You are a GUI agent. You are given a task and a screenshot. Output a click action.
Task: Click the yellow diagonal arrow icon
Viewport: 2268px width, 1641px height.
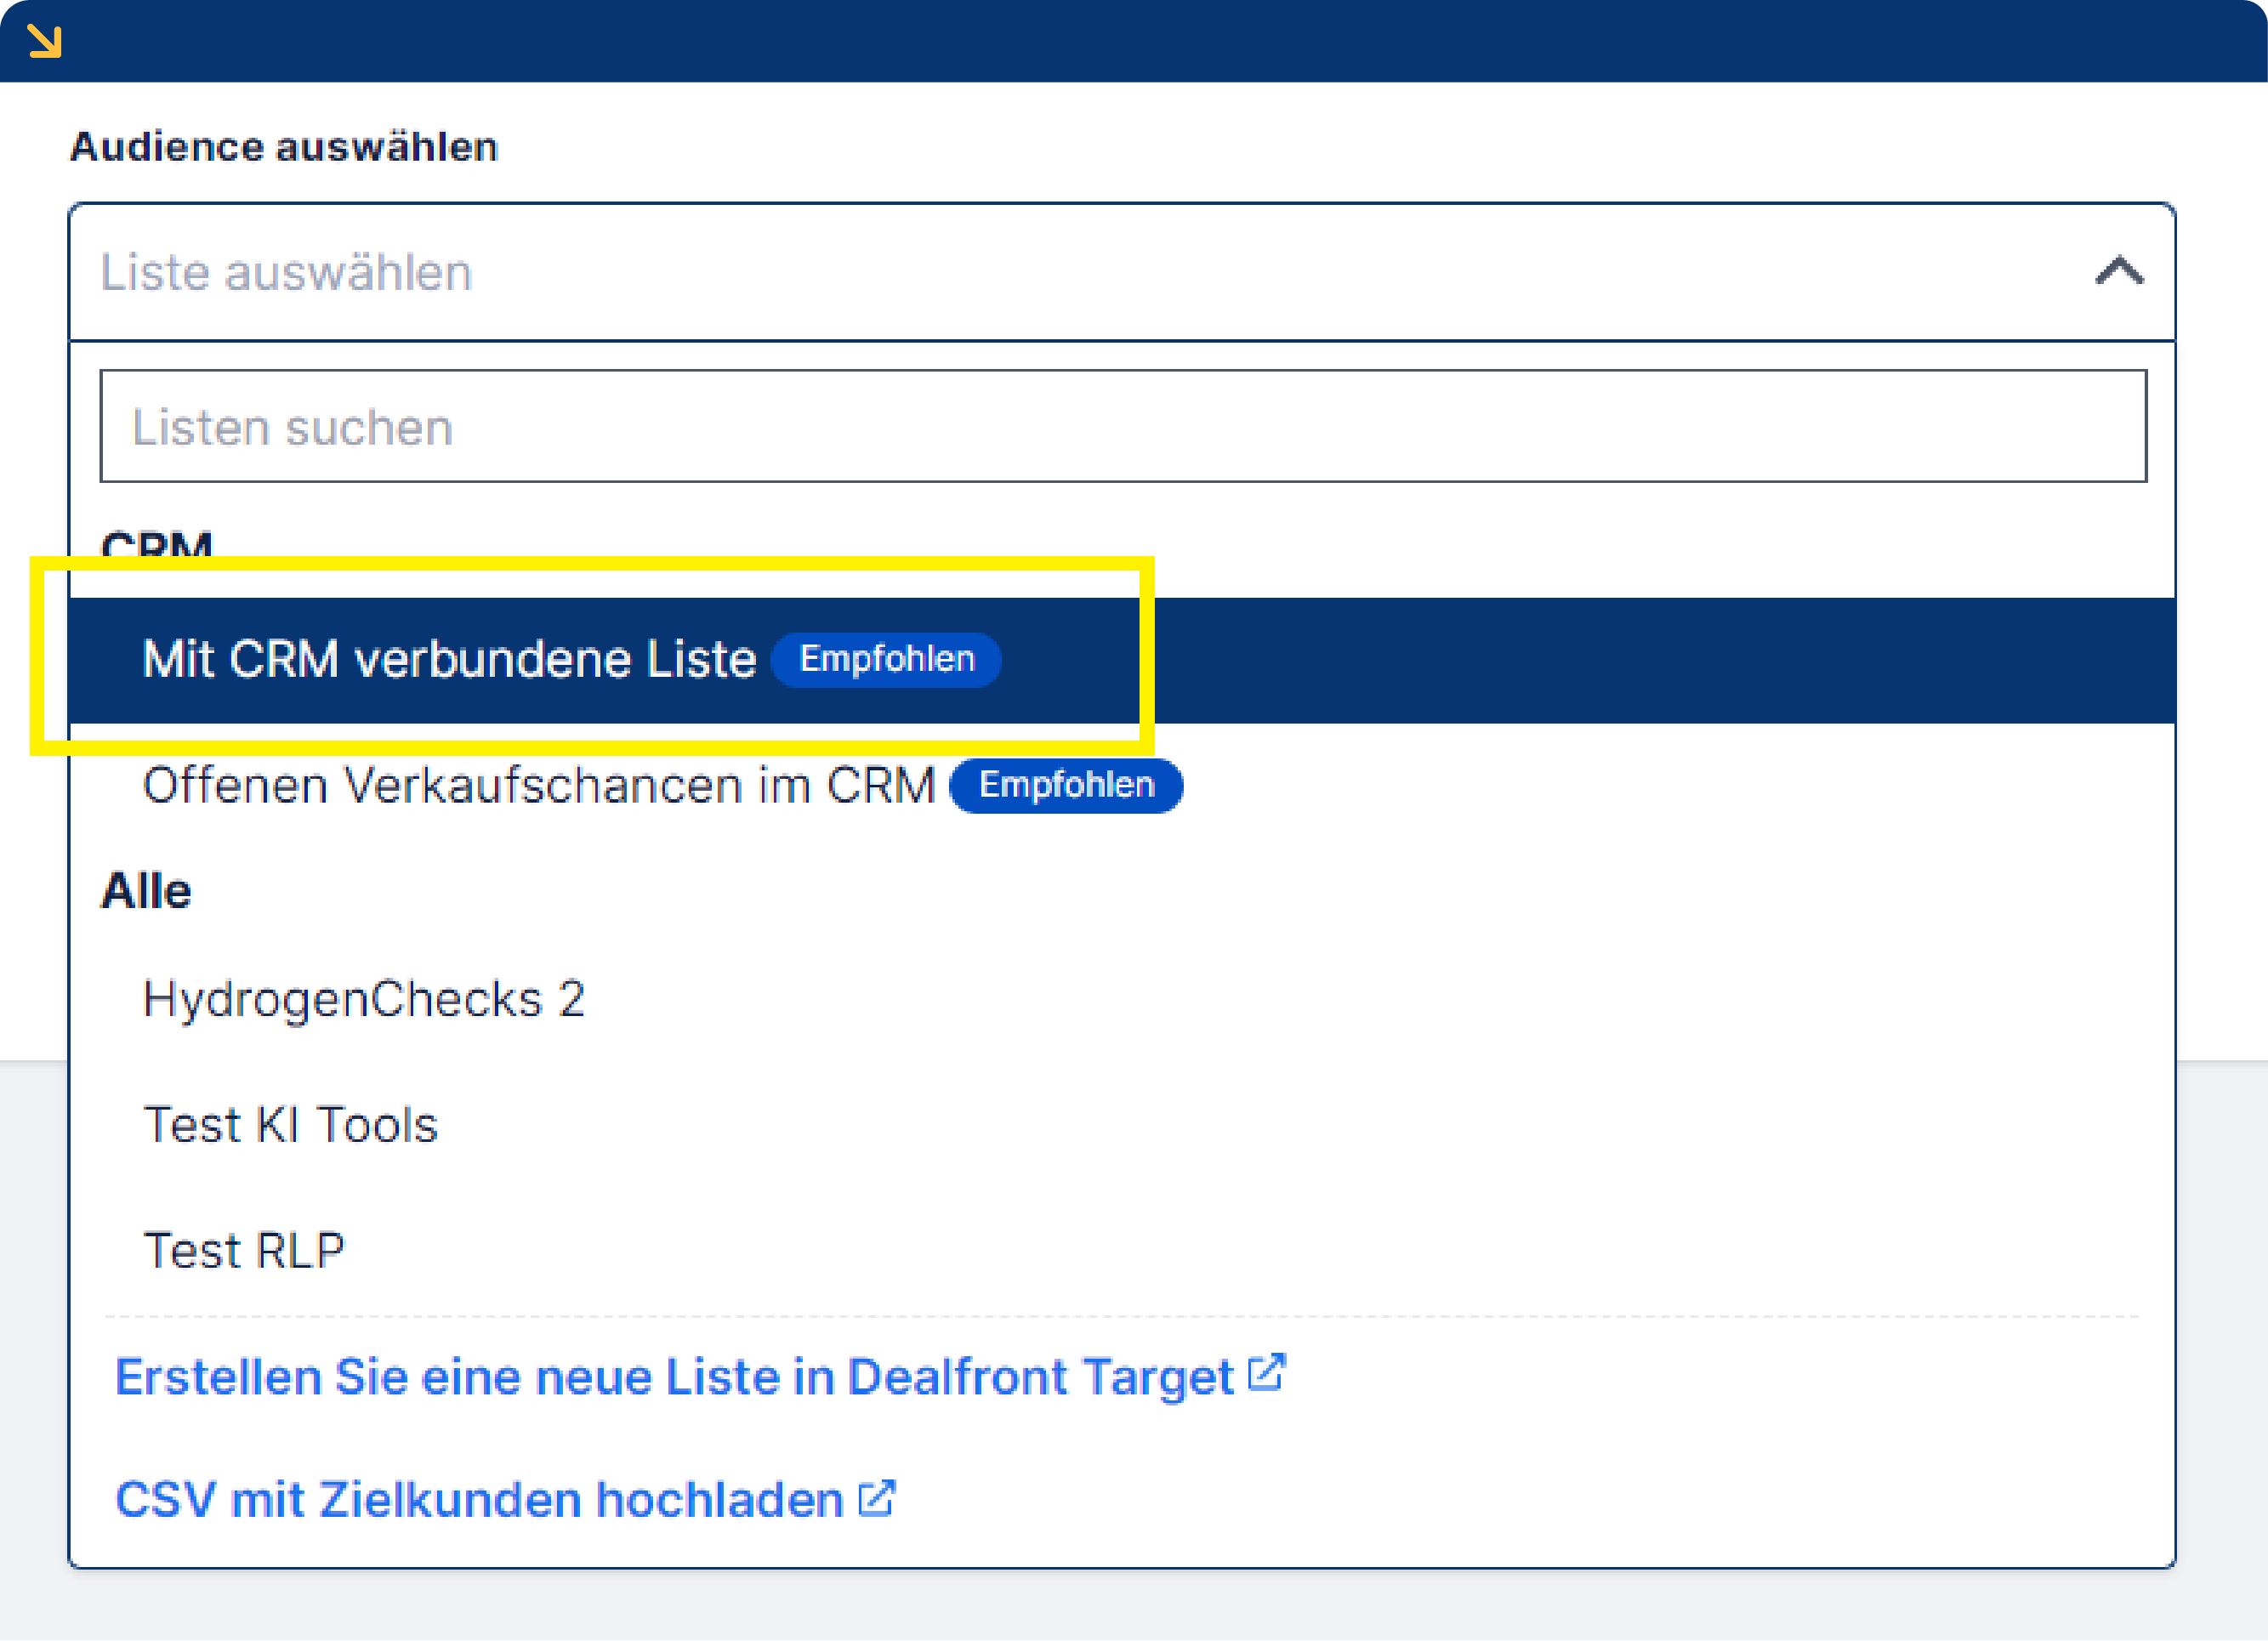point(44,41)
